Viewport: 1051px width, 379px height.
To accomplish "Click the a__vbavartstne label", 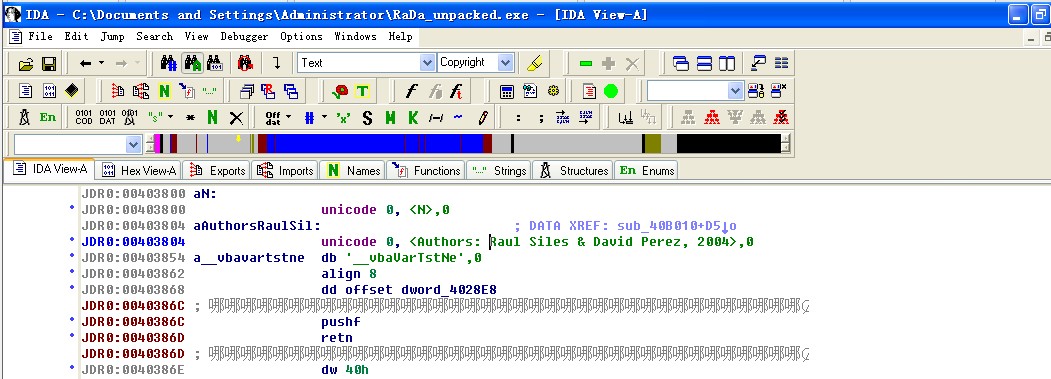I will (x=249, y=258).
